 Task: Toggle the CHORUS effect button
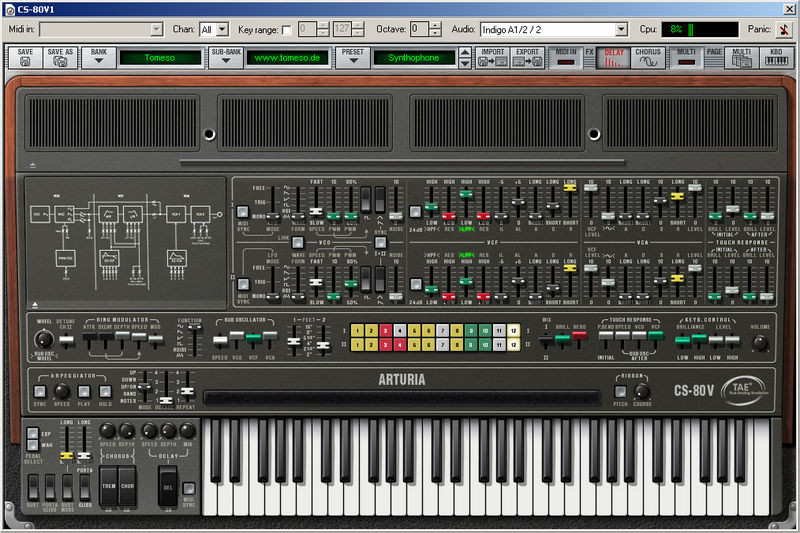(x=648, y=58)
